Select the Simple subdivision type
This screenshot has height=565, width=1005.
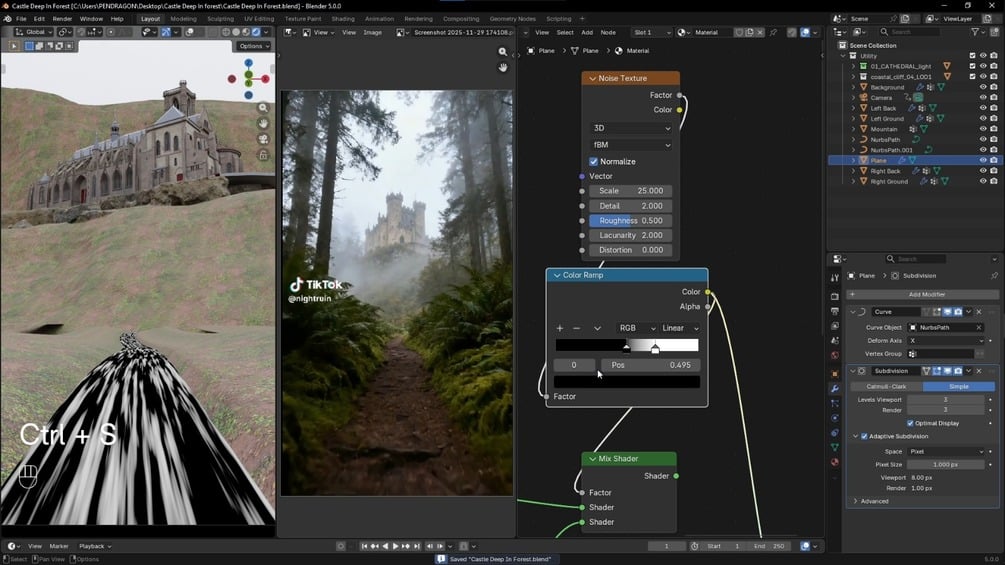click(x=959, y=386)
